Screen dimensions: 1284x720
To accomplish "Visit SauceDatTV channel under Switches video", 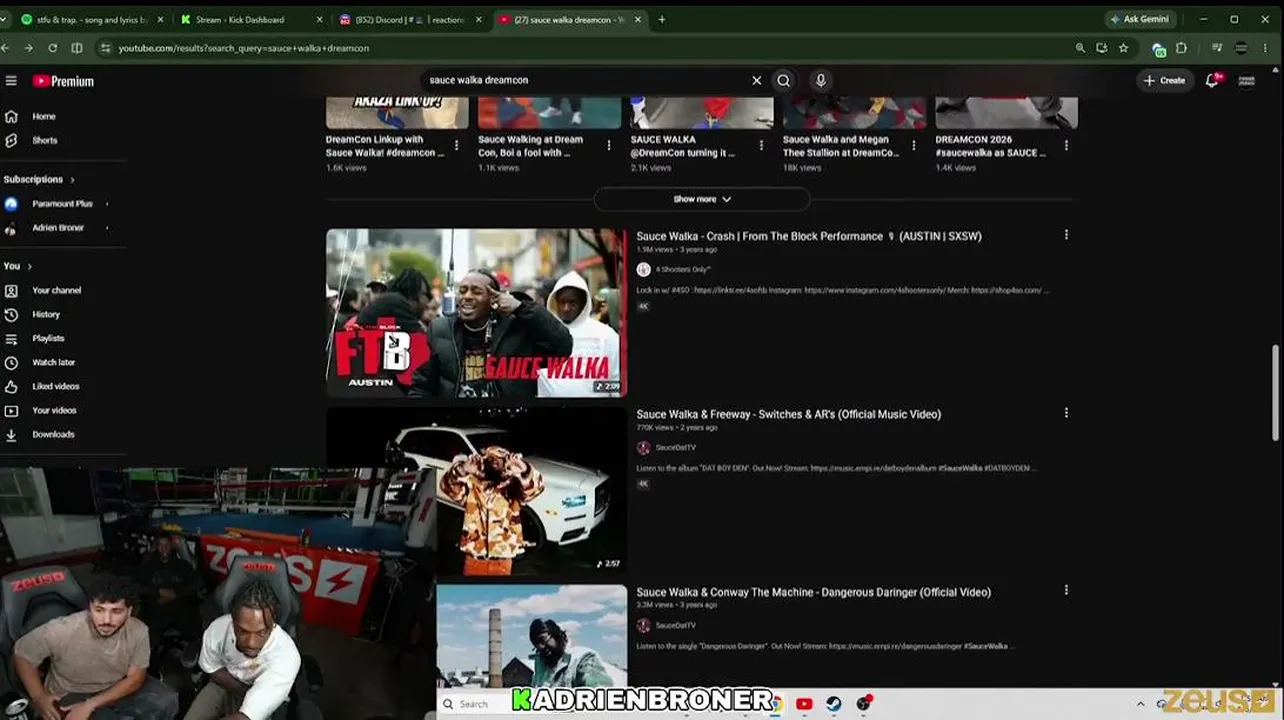I will click(x=675, y=448).
